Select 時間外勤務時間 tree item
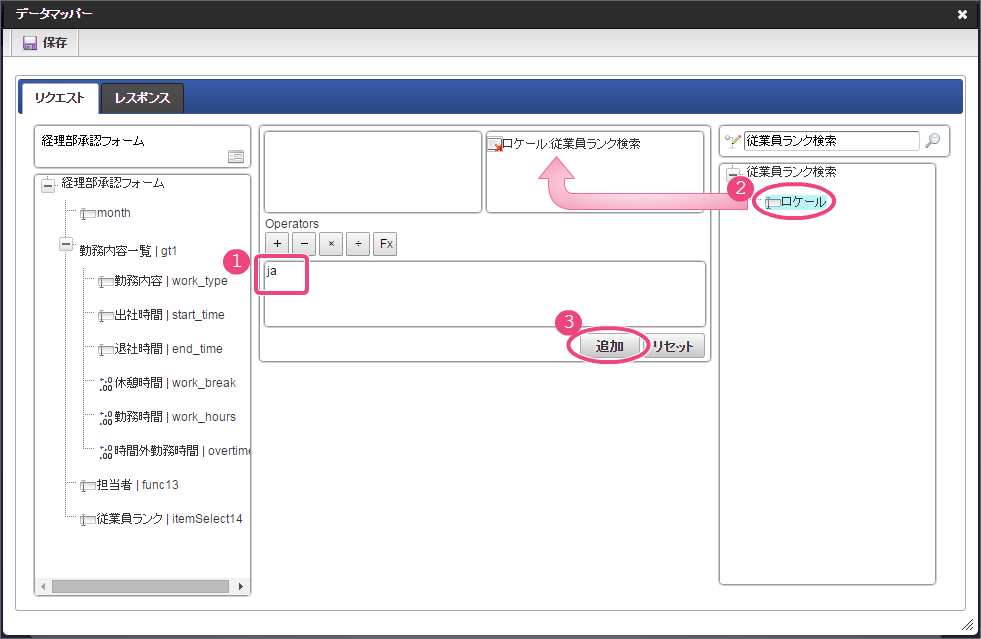The width and height of the screenshot is (981, 639). pos(182,451)
